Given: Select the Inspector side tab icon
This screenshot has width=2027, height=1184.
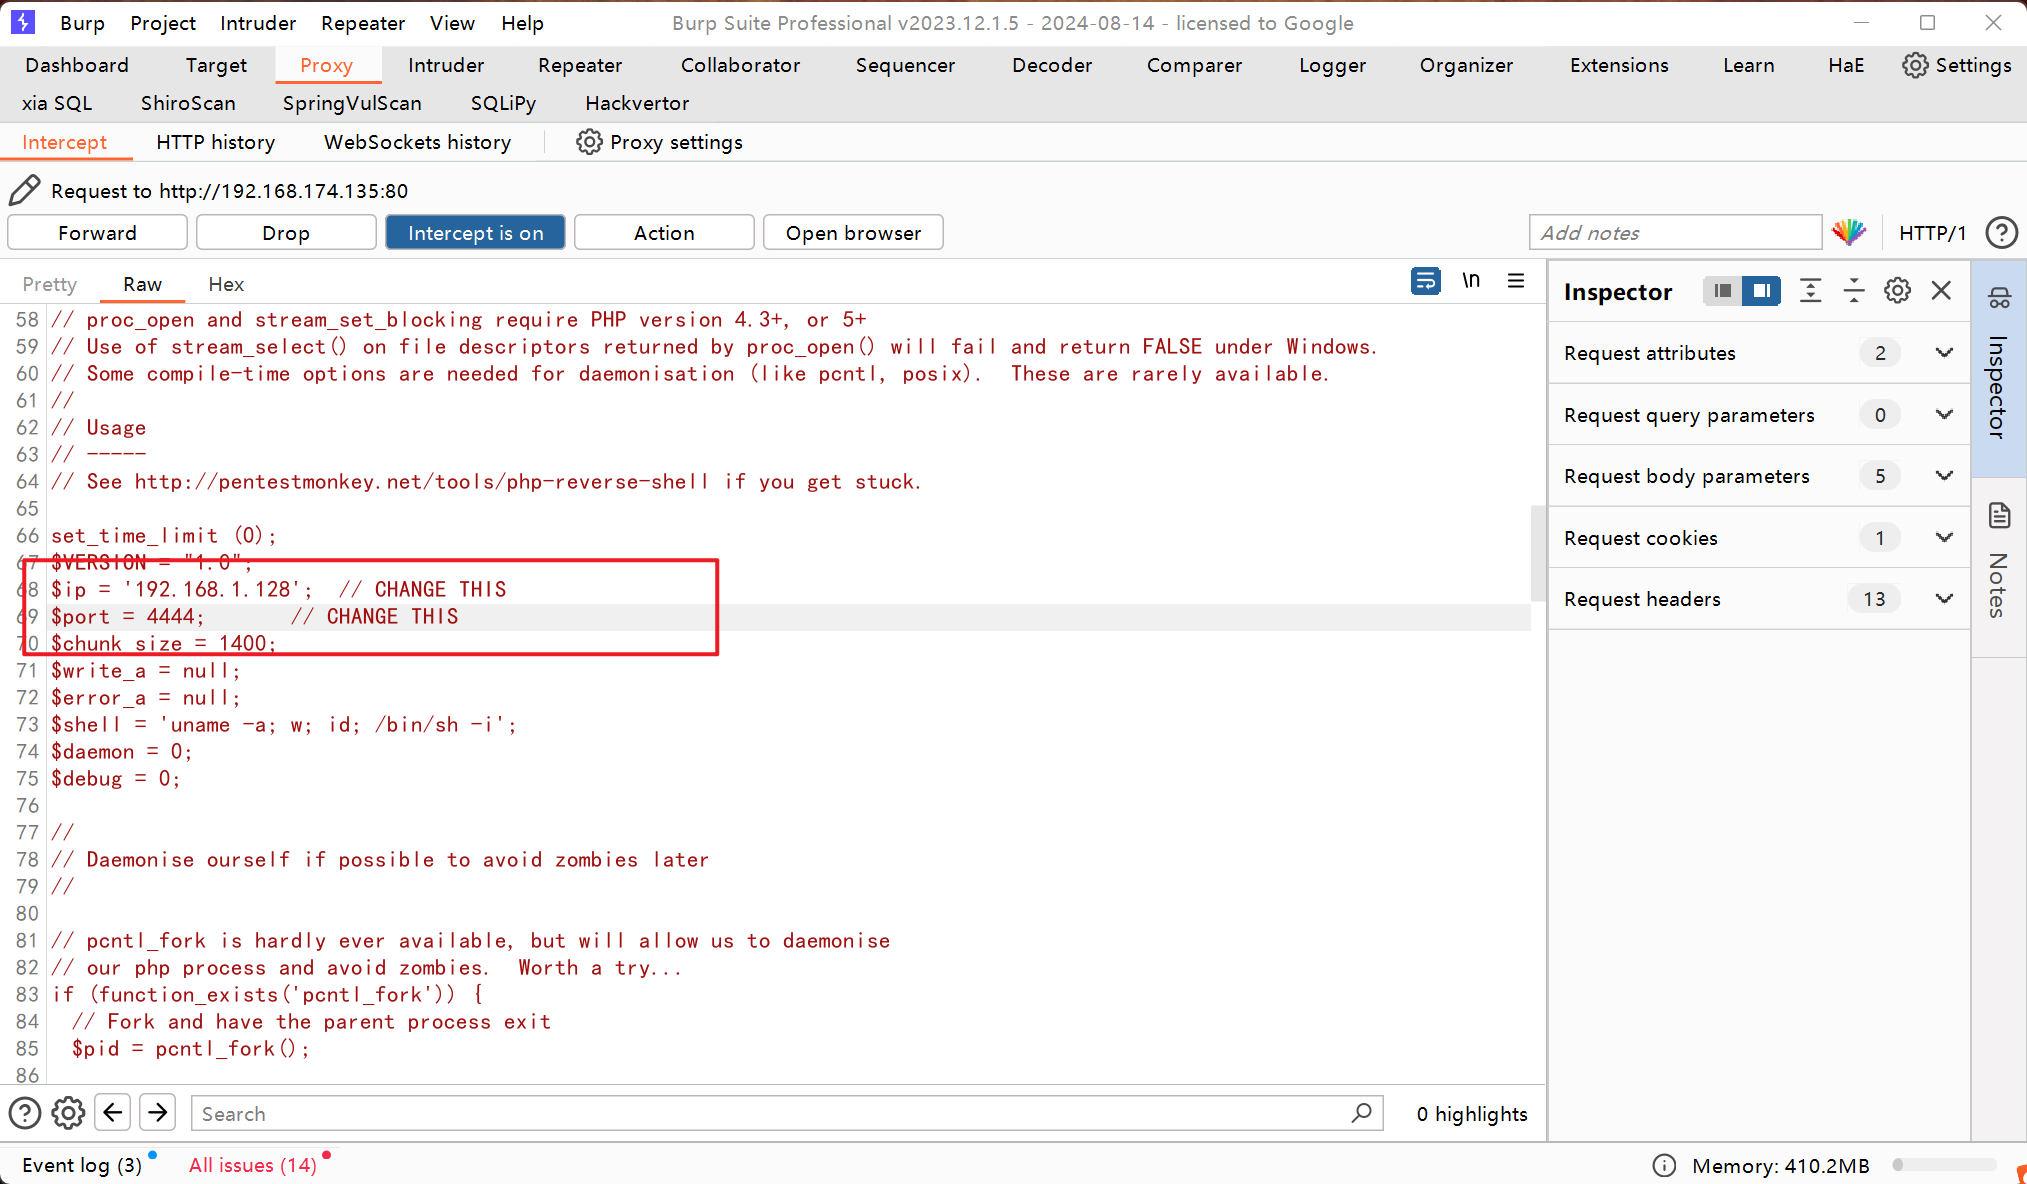Looking at the screenshot, I should pos(1999,298).
